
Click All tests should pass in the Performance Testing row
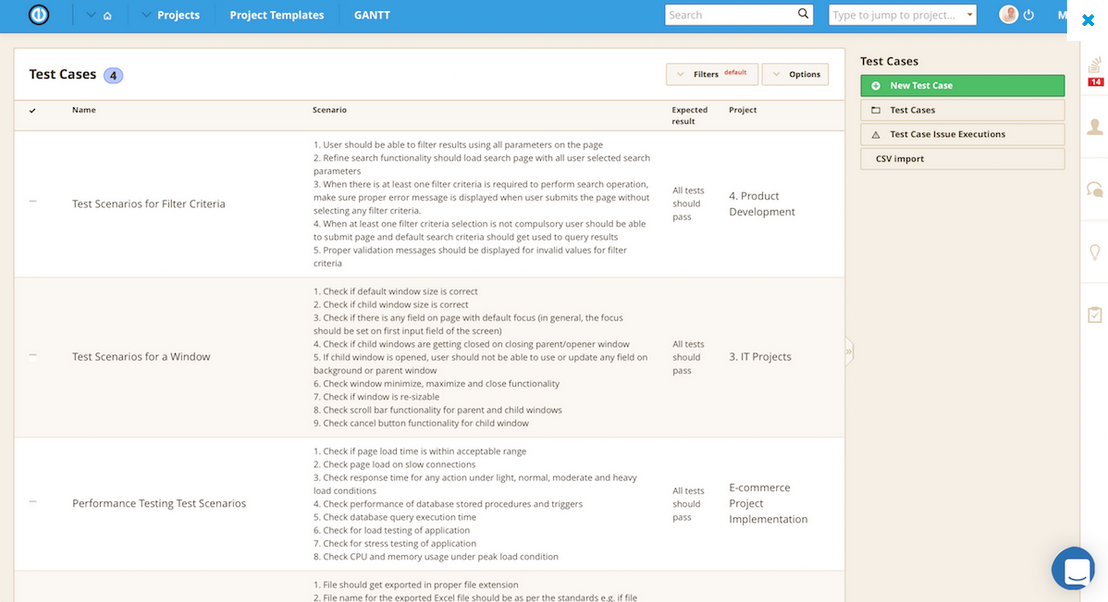click(688, 504)
